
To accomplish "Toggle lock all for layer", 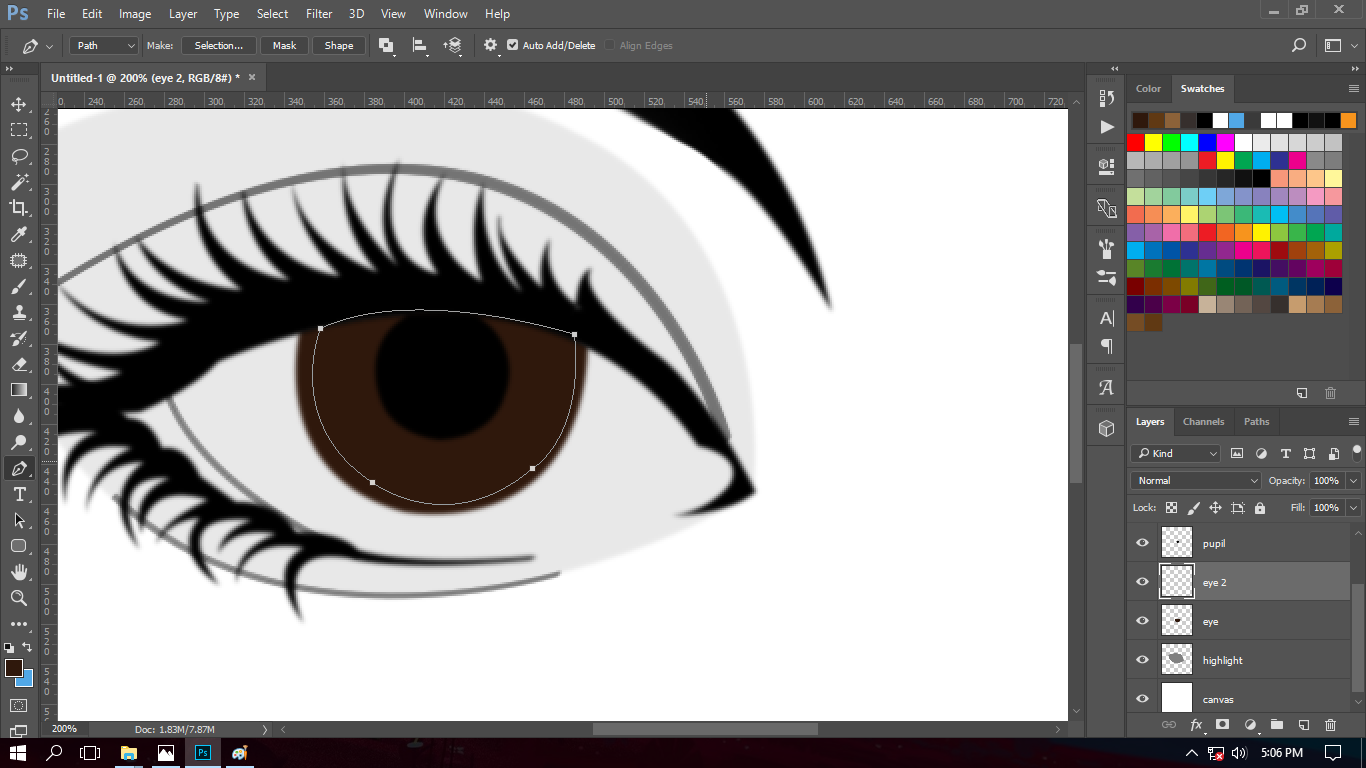I will [x=1260, y=508].
